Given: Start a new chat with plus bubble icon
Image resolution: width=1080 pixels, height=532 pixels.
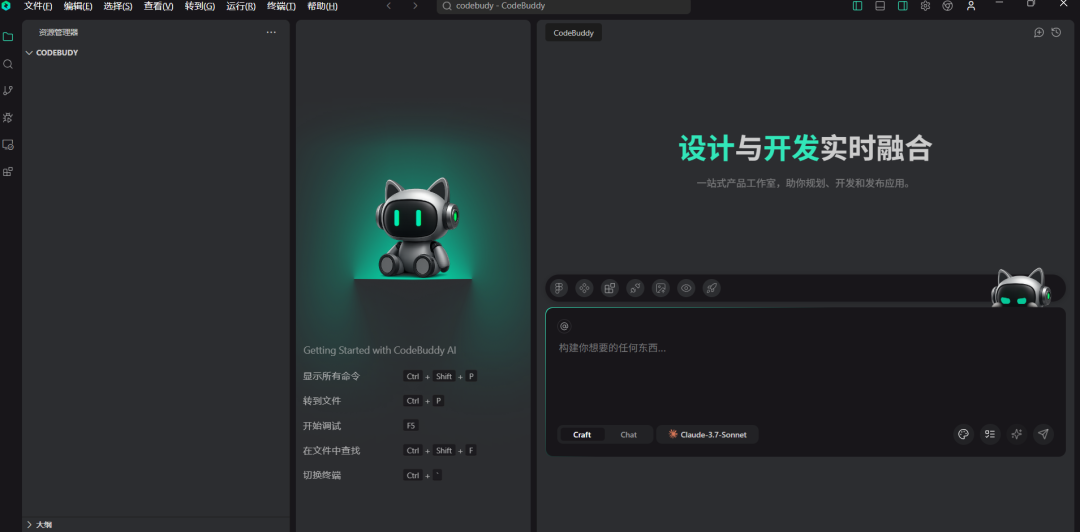Looking at the screenshot, I should [1039, 32].
